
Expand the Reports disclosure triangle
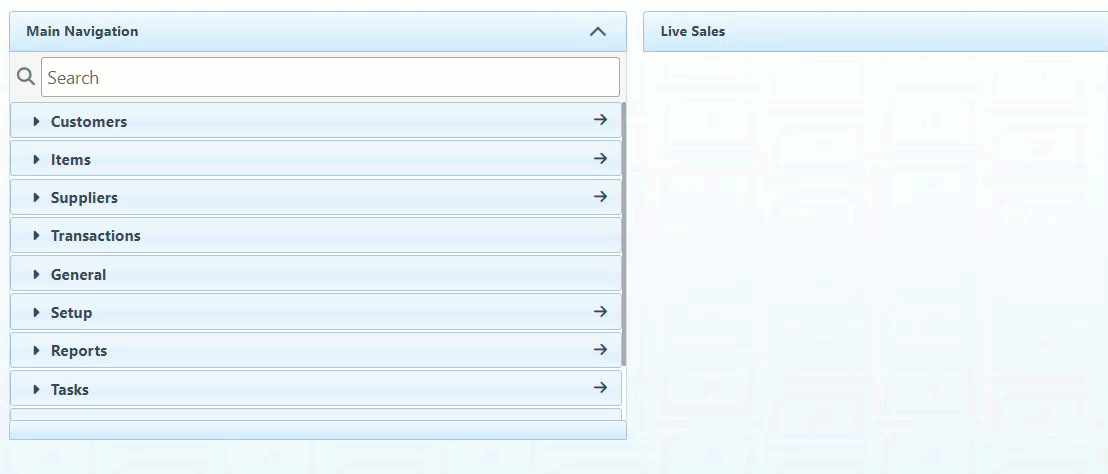pos(37,351)
